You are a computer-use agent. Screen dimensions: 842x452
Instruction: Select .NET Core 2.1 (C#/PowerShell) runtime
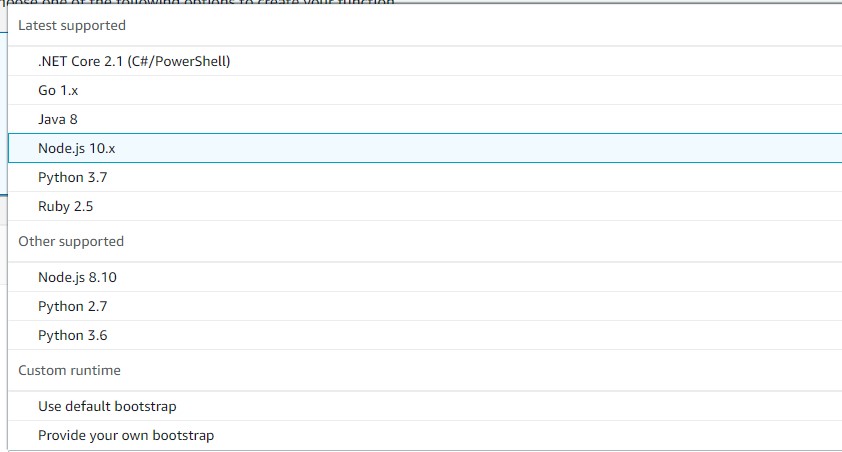tap(134, 61)
